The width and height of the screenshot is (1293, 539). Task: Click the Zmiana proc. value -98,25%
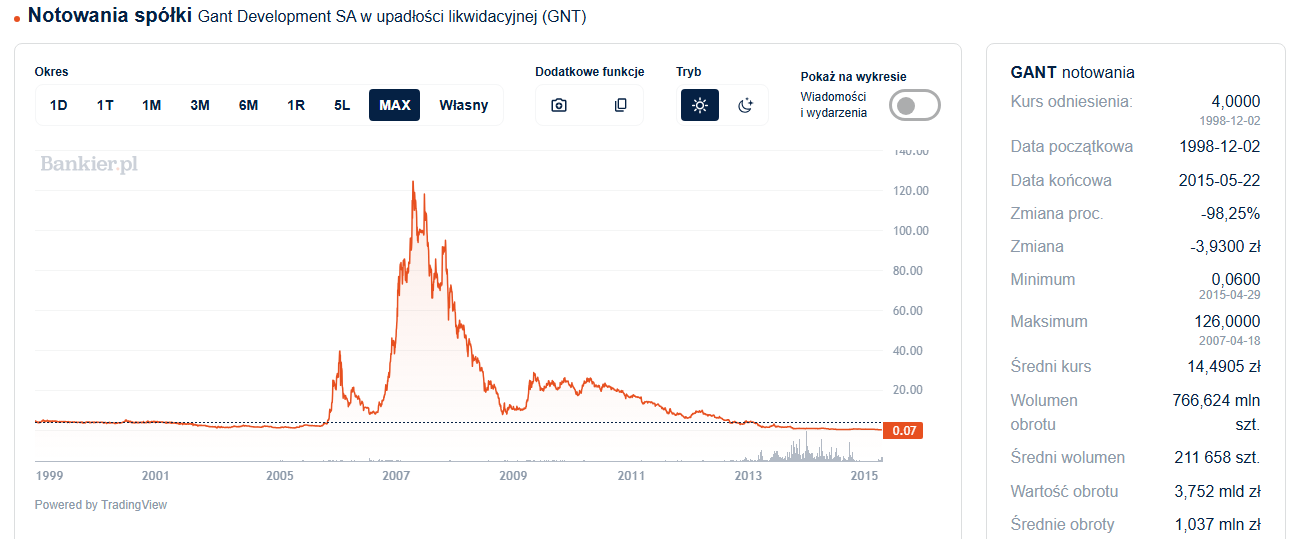[1230, 214]
